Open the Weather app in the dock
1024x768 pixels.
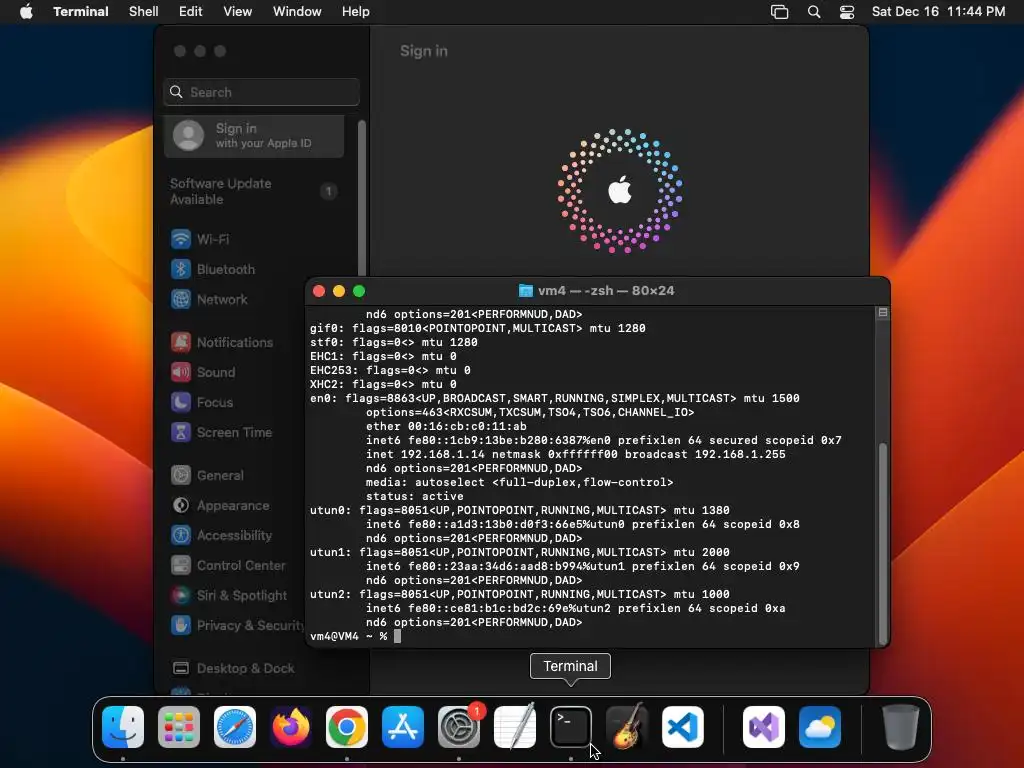click(x=820, y=727)
